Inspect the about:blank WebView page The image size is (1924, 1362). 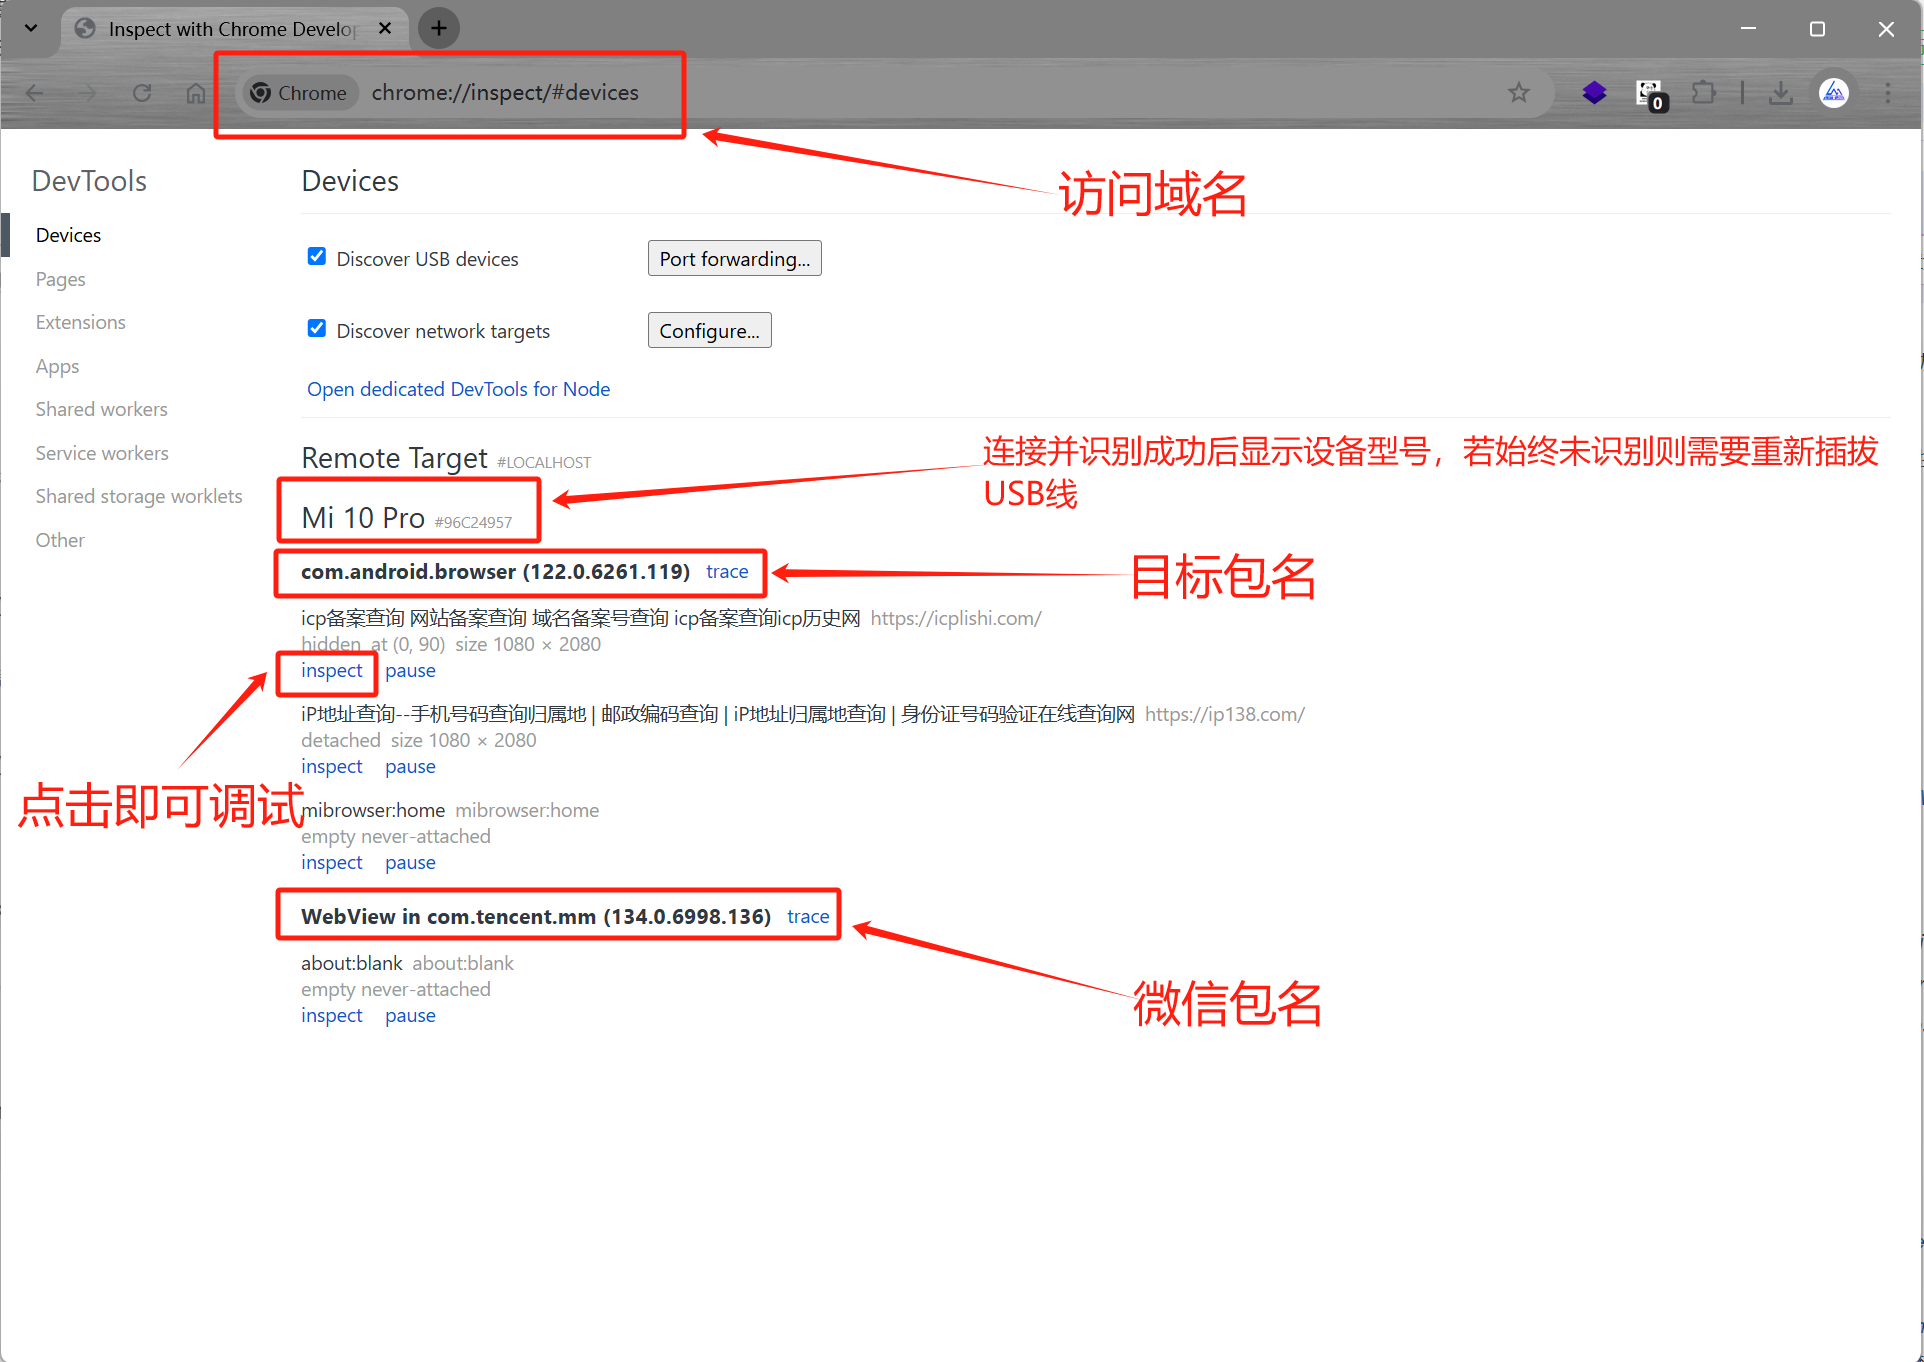(332, 1015)
